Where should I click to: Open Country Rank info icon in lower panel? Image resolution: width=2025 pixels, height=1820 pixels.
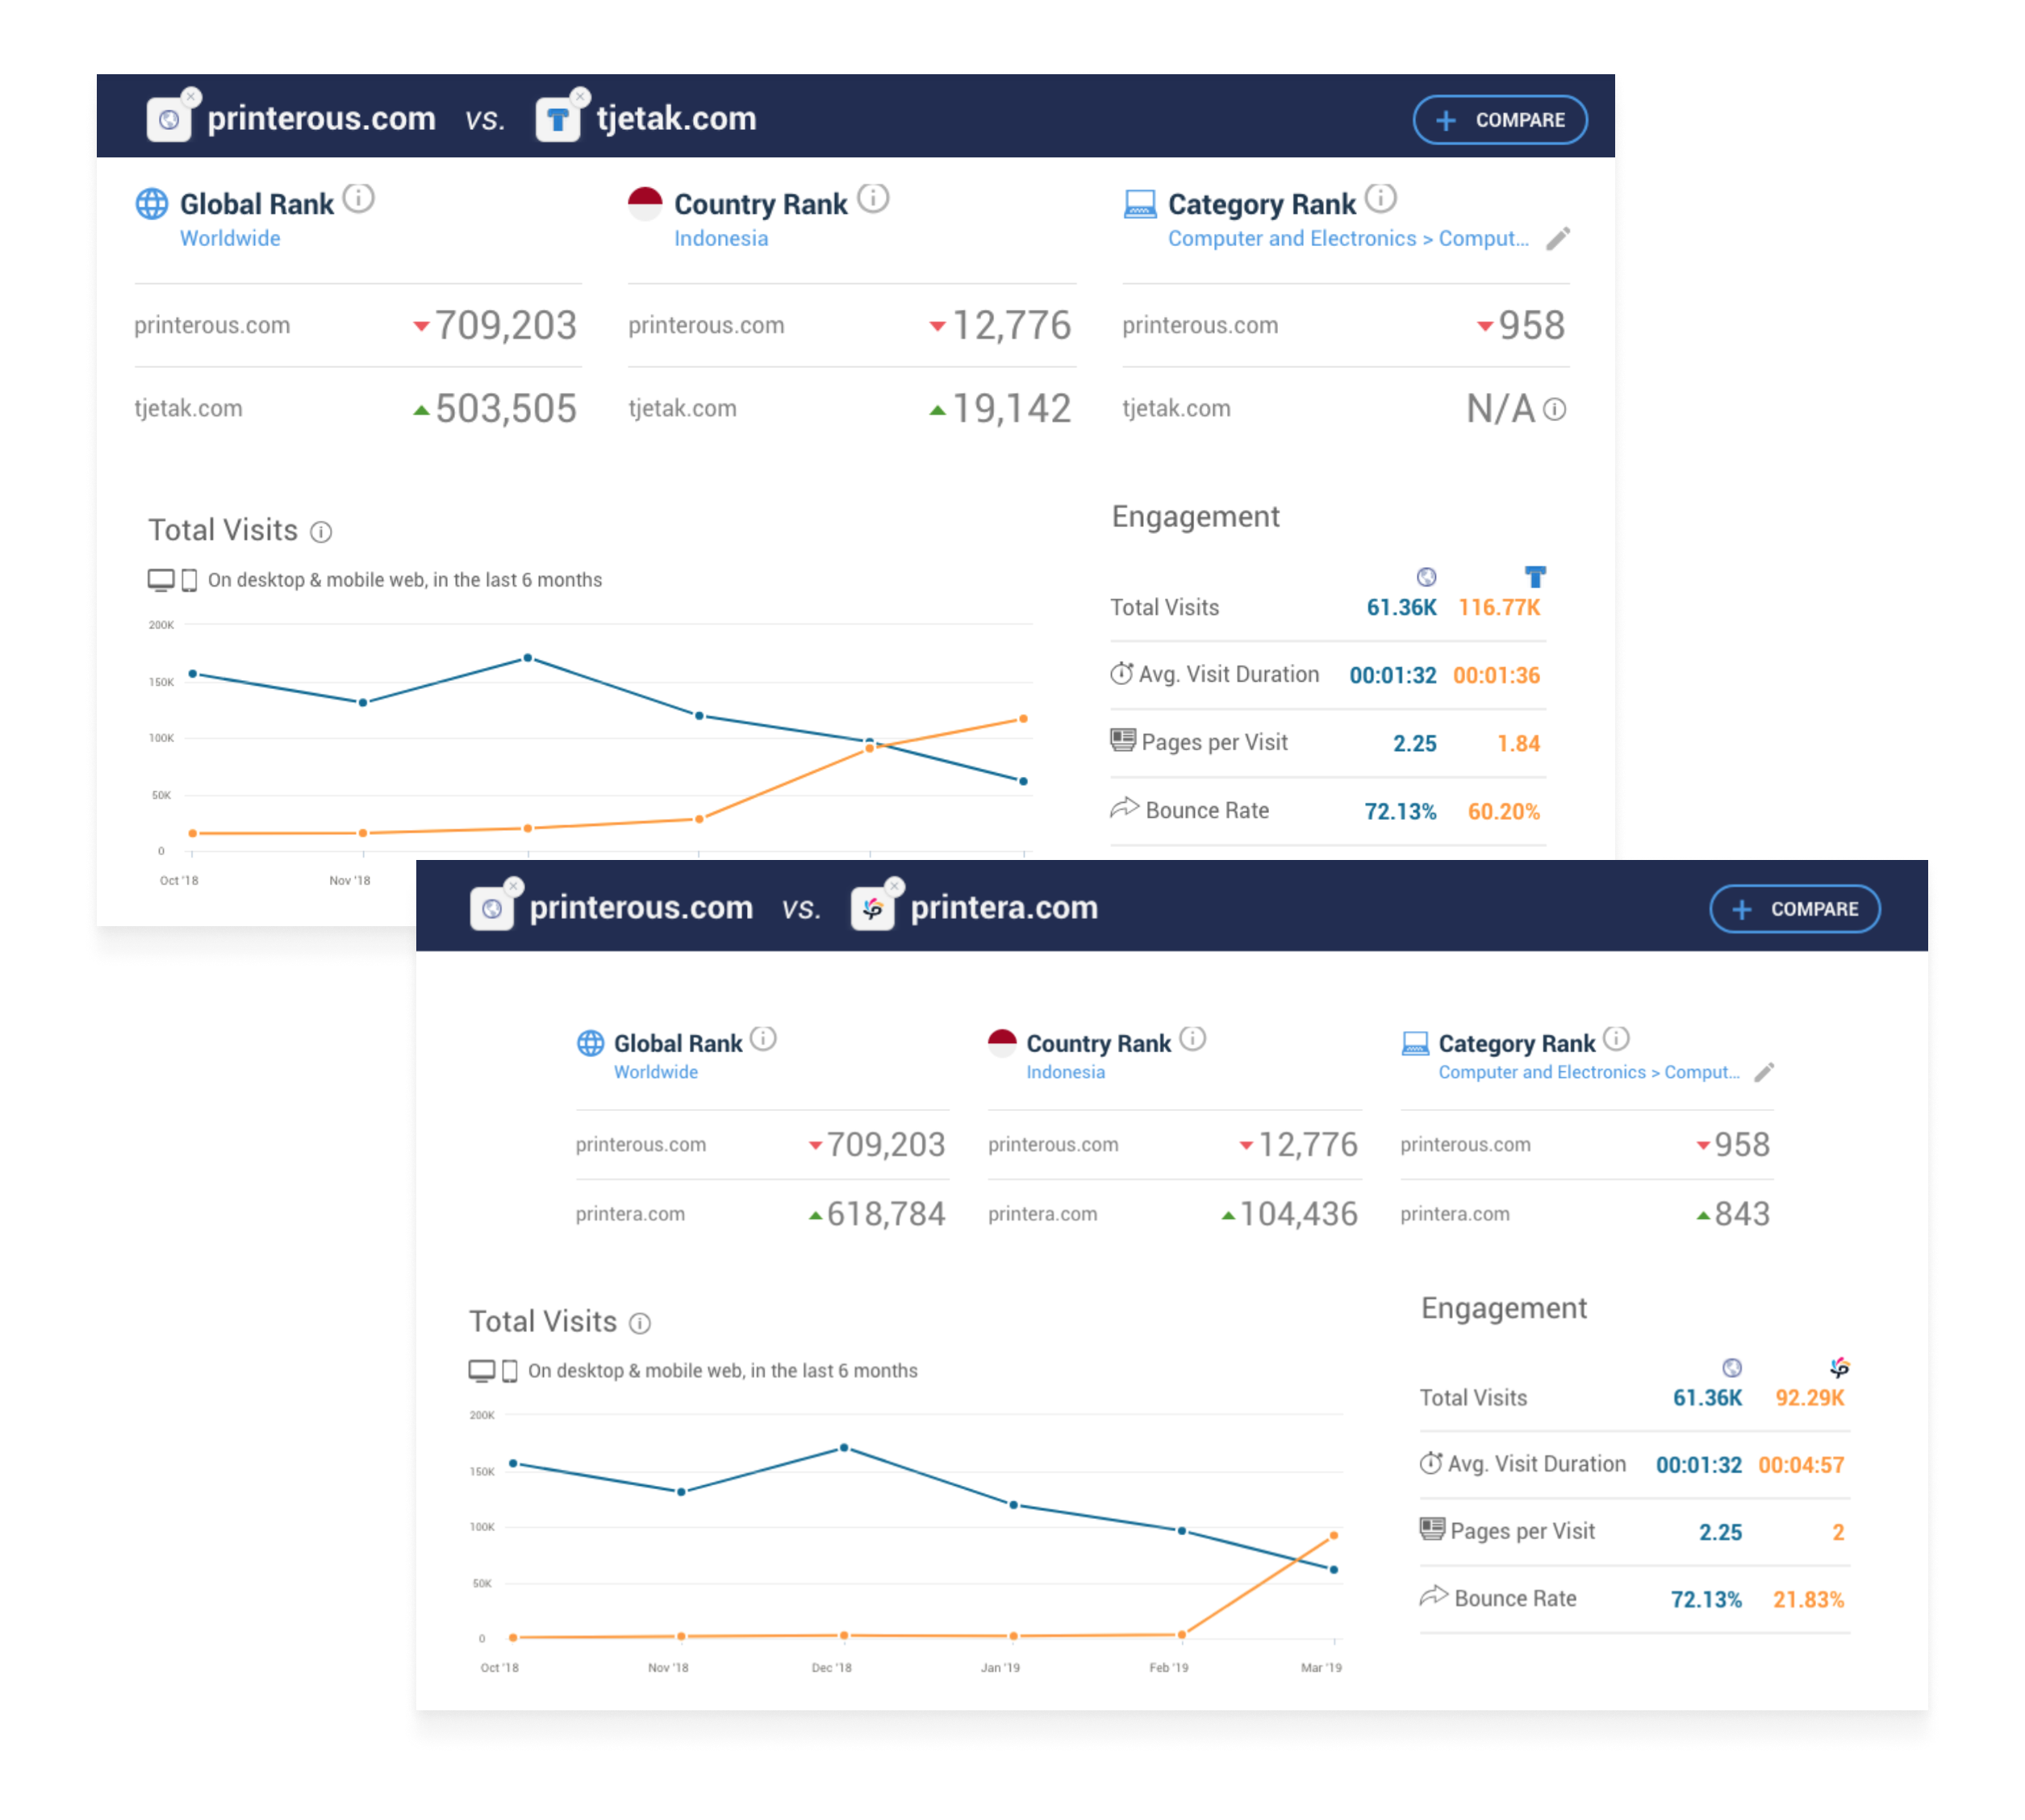click(1192, 1039)
